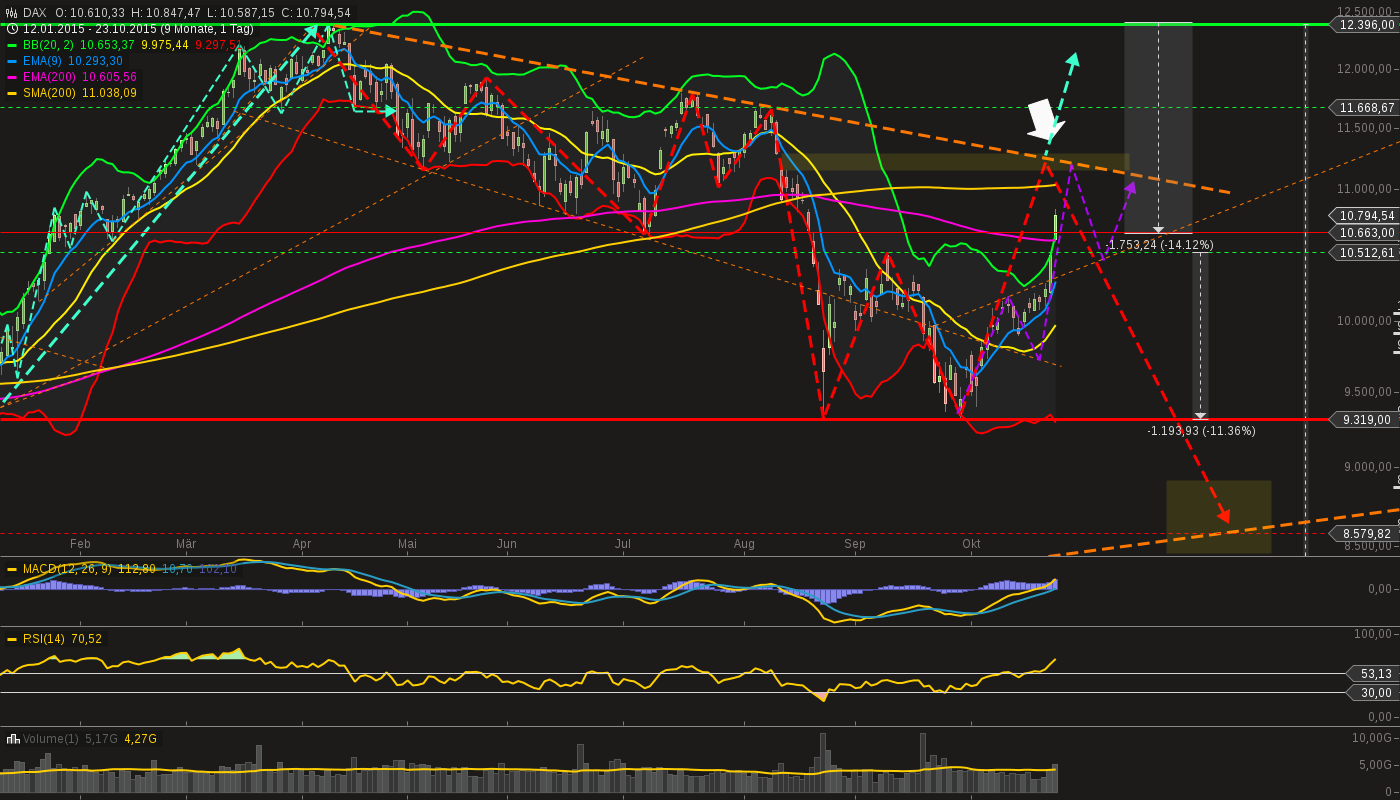Click the 9.500,00 price axis label
Viewport: 1400px width, 800px height.
point(1367,393)
